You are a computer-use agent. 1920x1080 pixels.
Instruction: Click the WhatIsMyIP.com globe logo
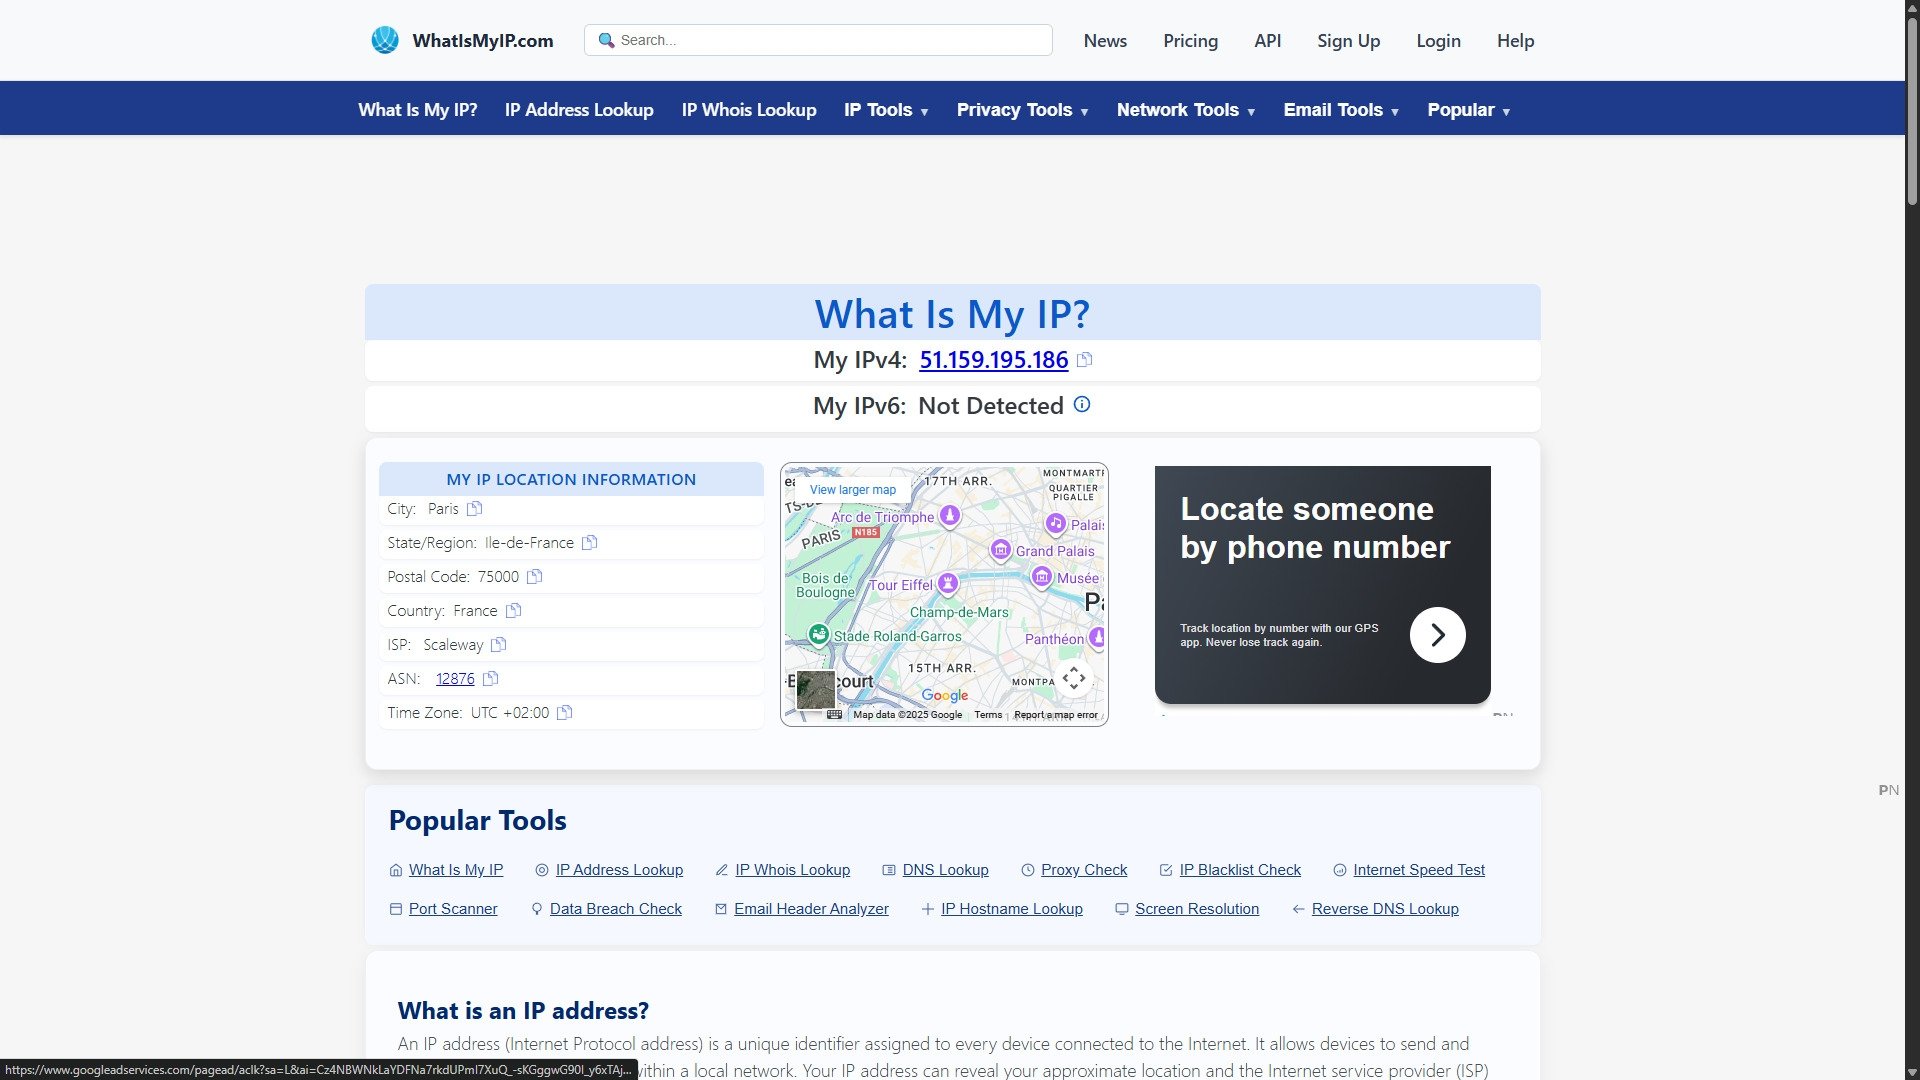(385, 40)
